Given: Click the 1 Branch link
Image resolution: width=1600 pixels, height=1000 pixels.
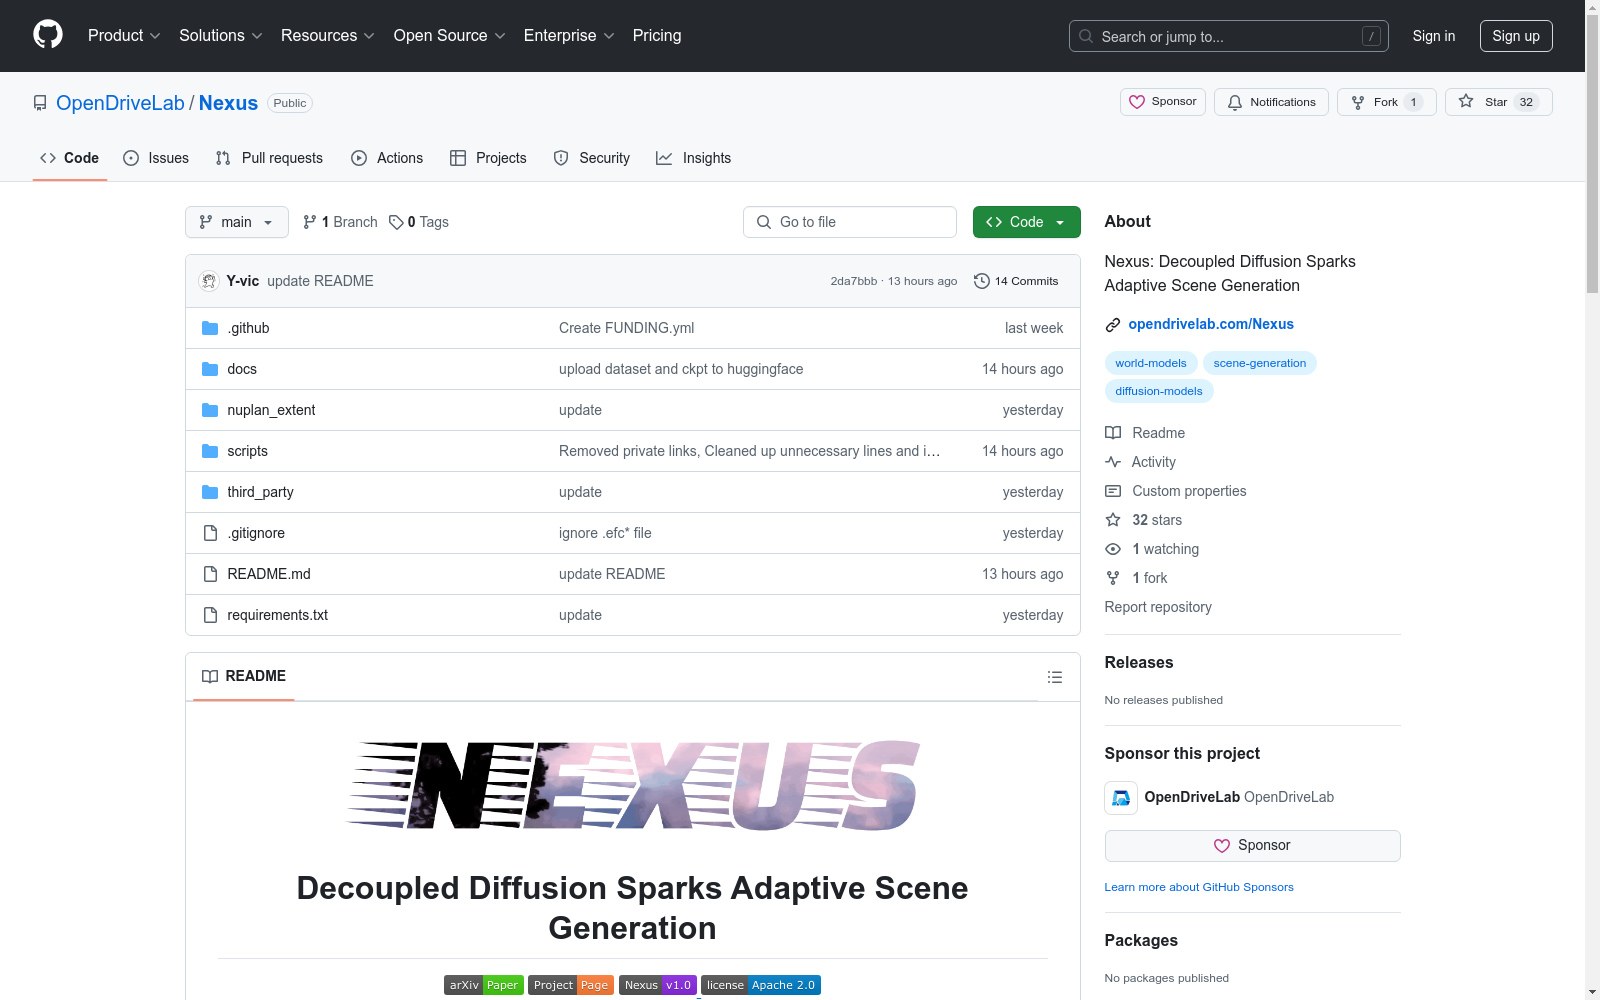Looking at the screenshot, I should pos(340,222).
